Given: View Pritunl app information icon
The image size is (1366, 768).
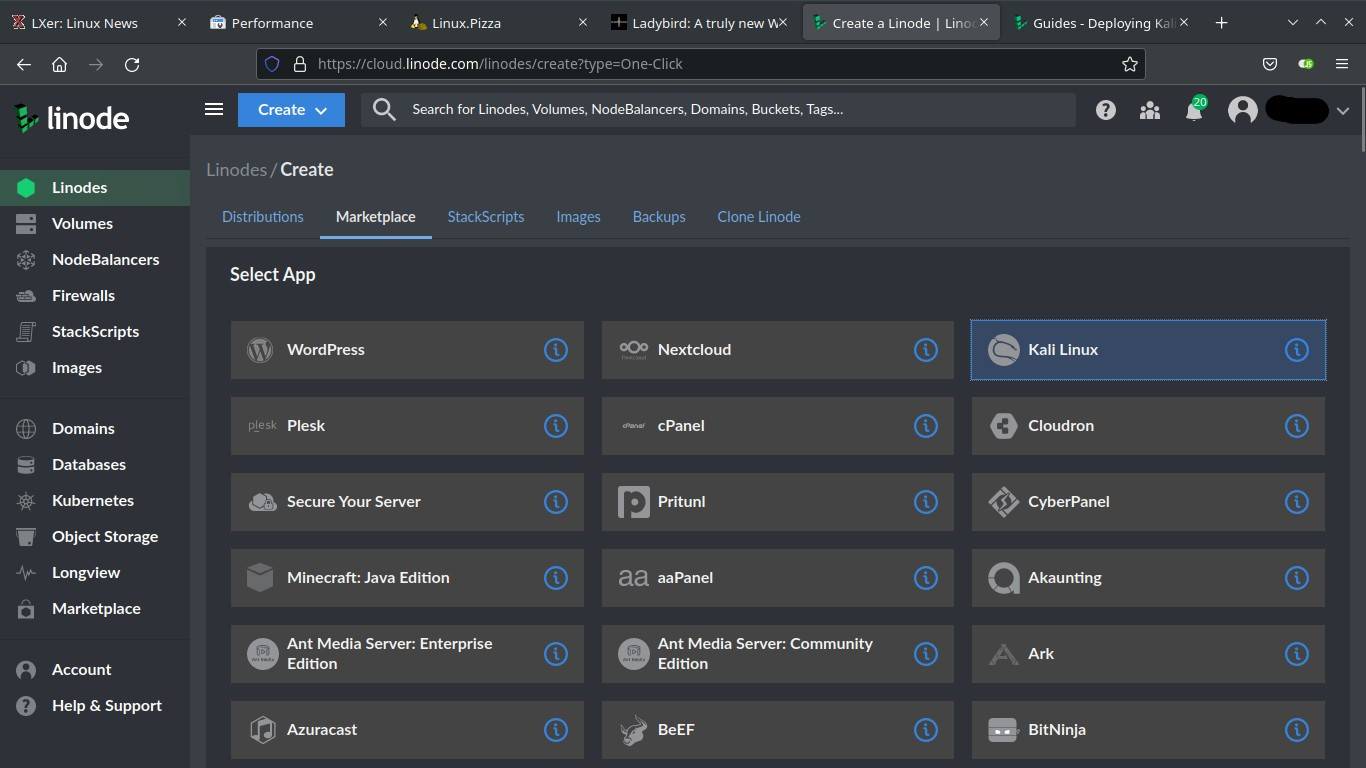Looking at the screenshot, I should point(926,502).
